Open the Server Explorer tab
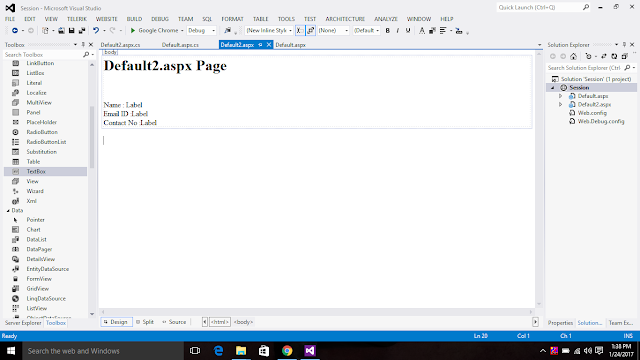The height and width of the screenshot is (360, 640). pos(23,323)
